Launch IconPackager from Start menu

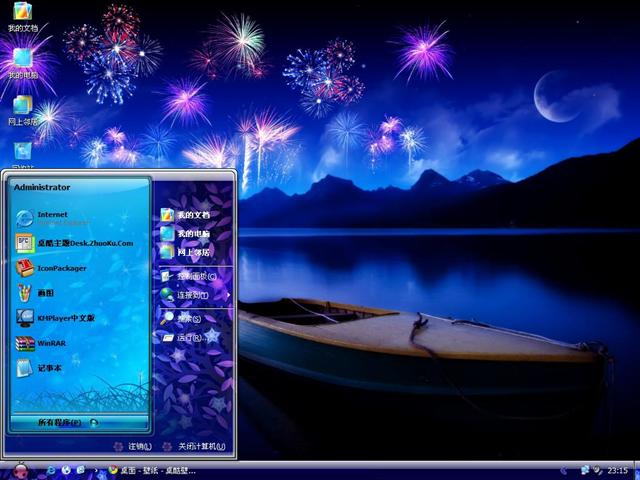click(x=51, y=268)
